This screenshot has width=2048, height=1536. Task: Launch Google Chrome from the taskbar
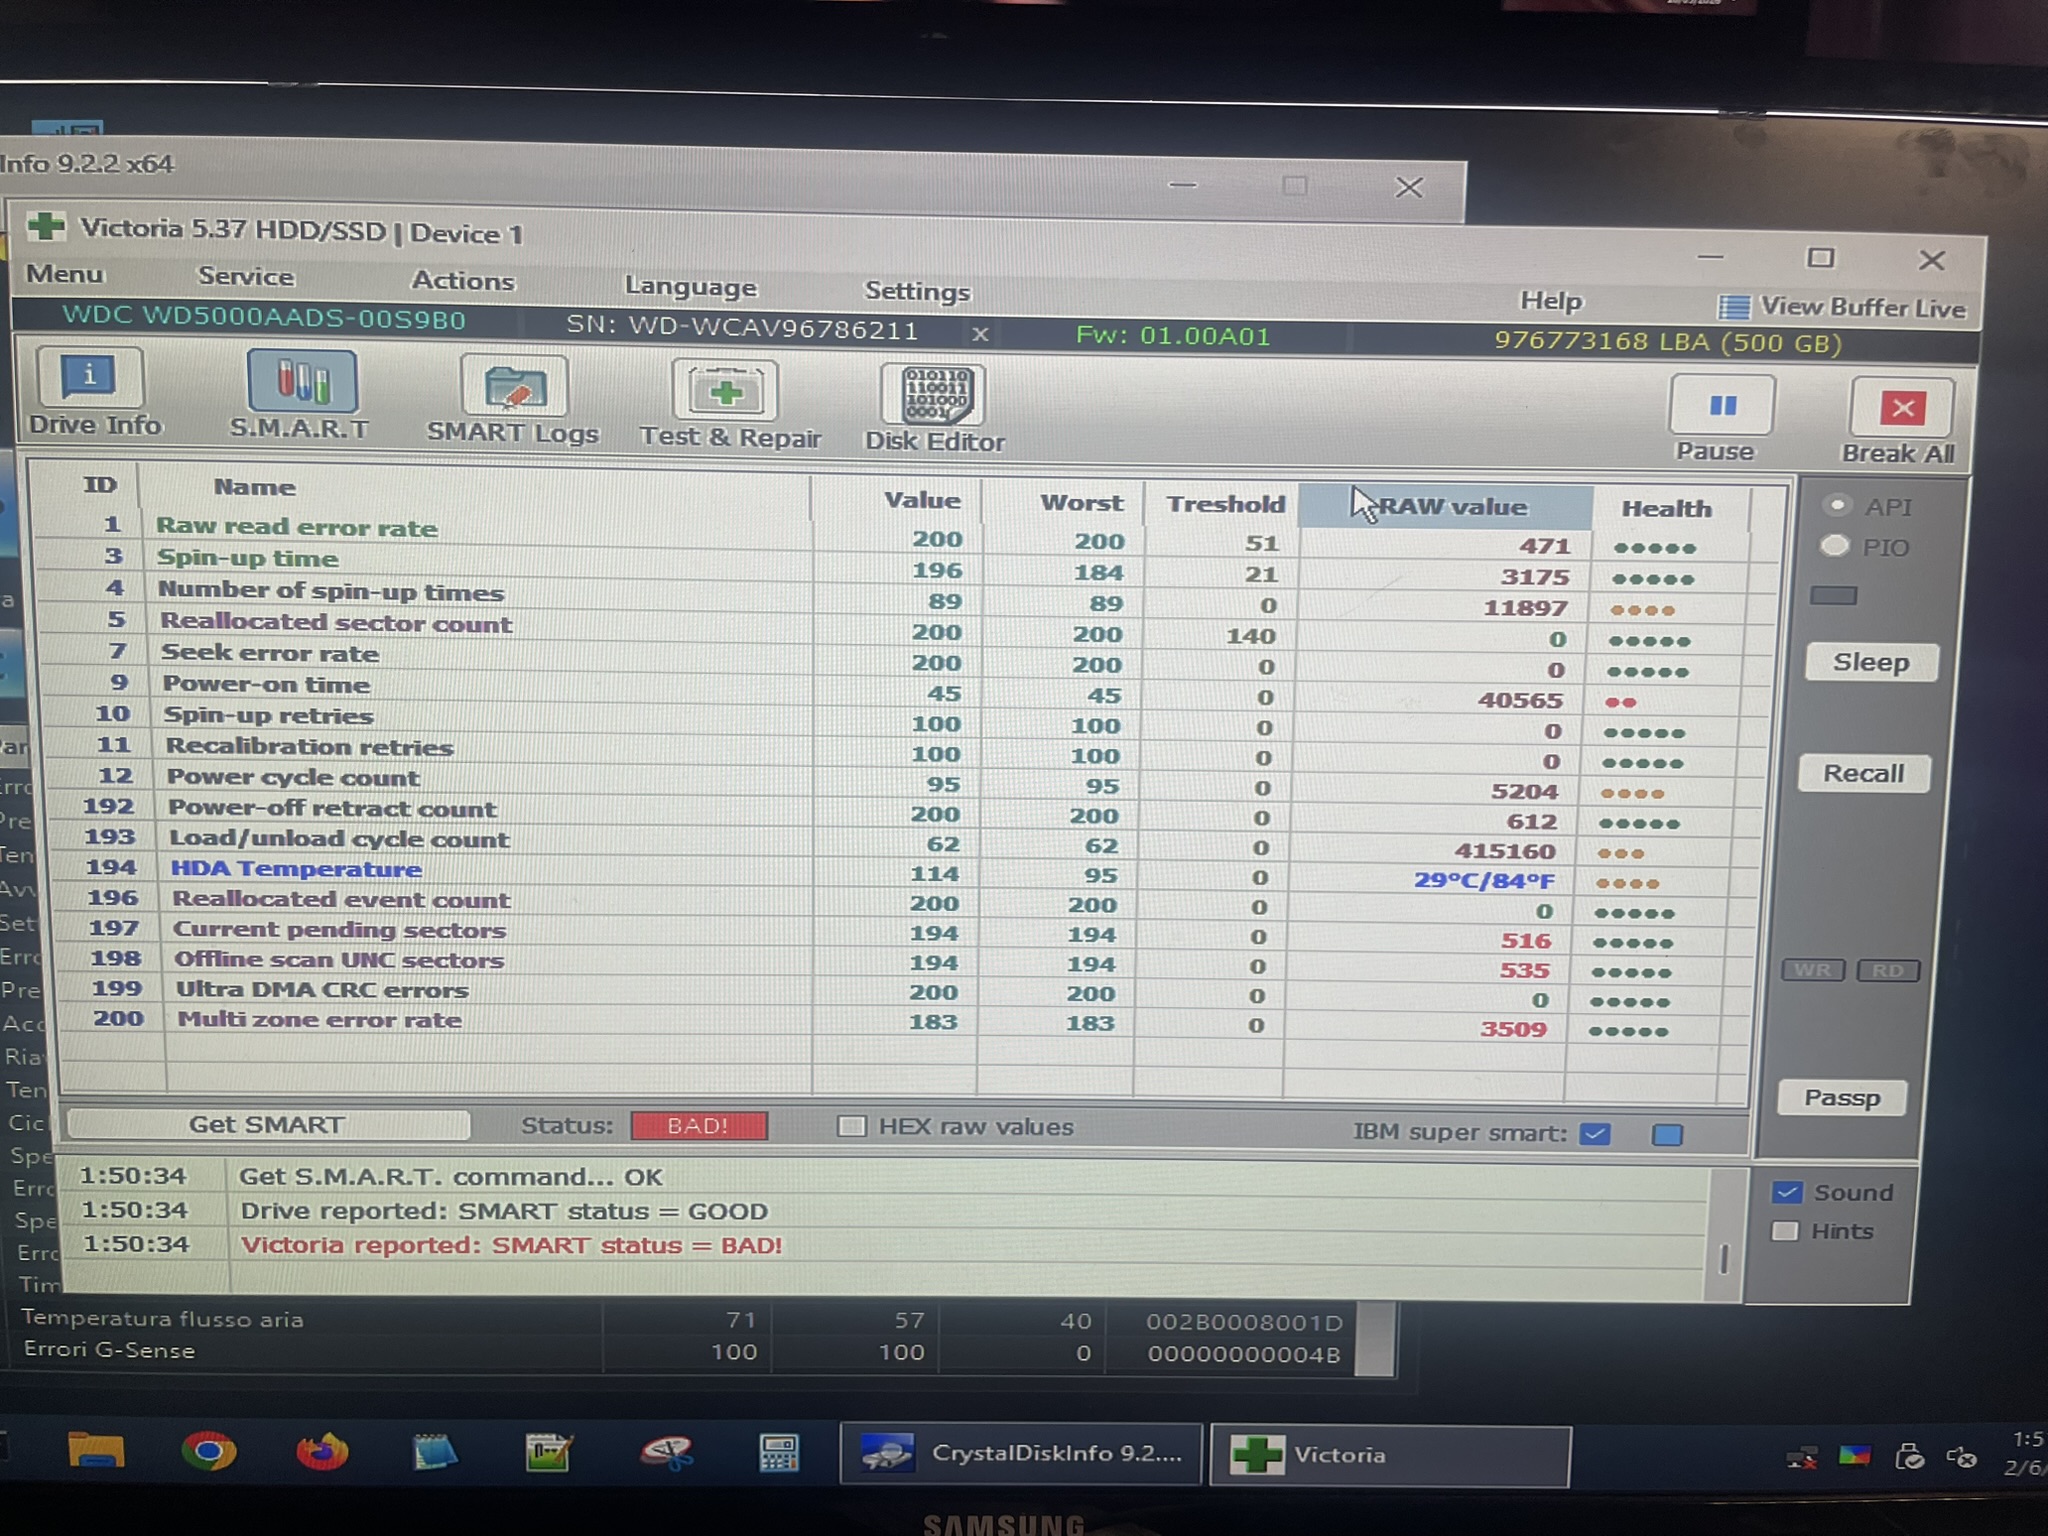point(209,1450)
